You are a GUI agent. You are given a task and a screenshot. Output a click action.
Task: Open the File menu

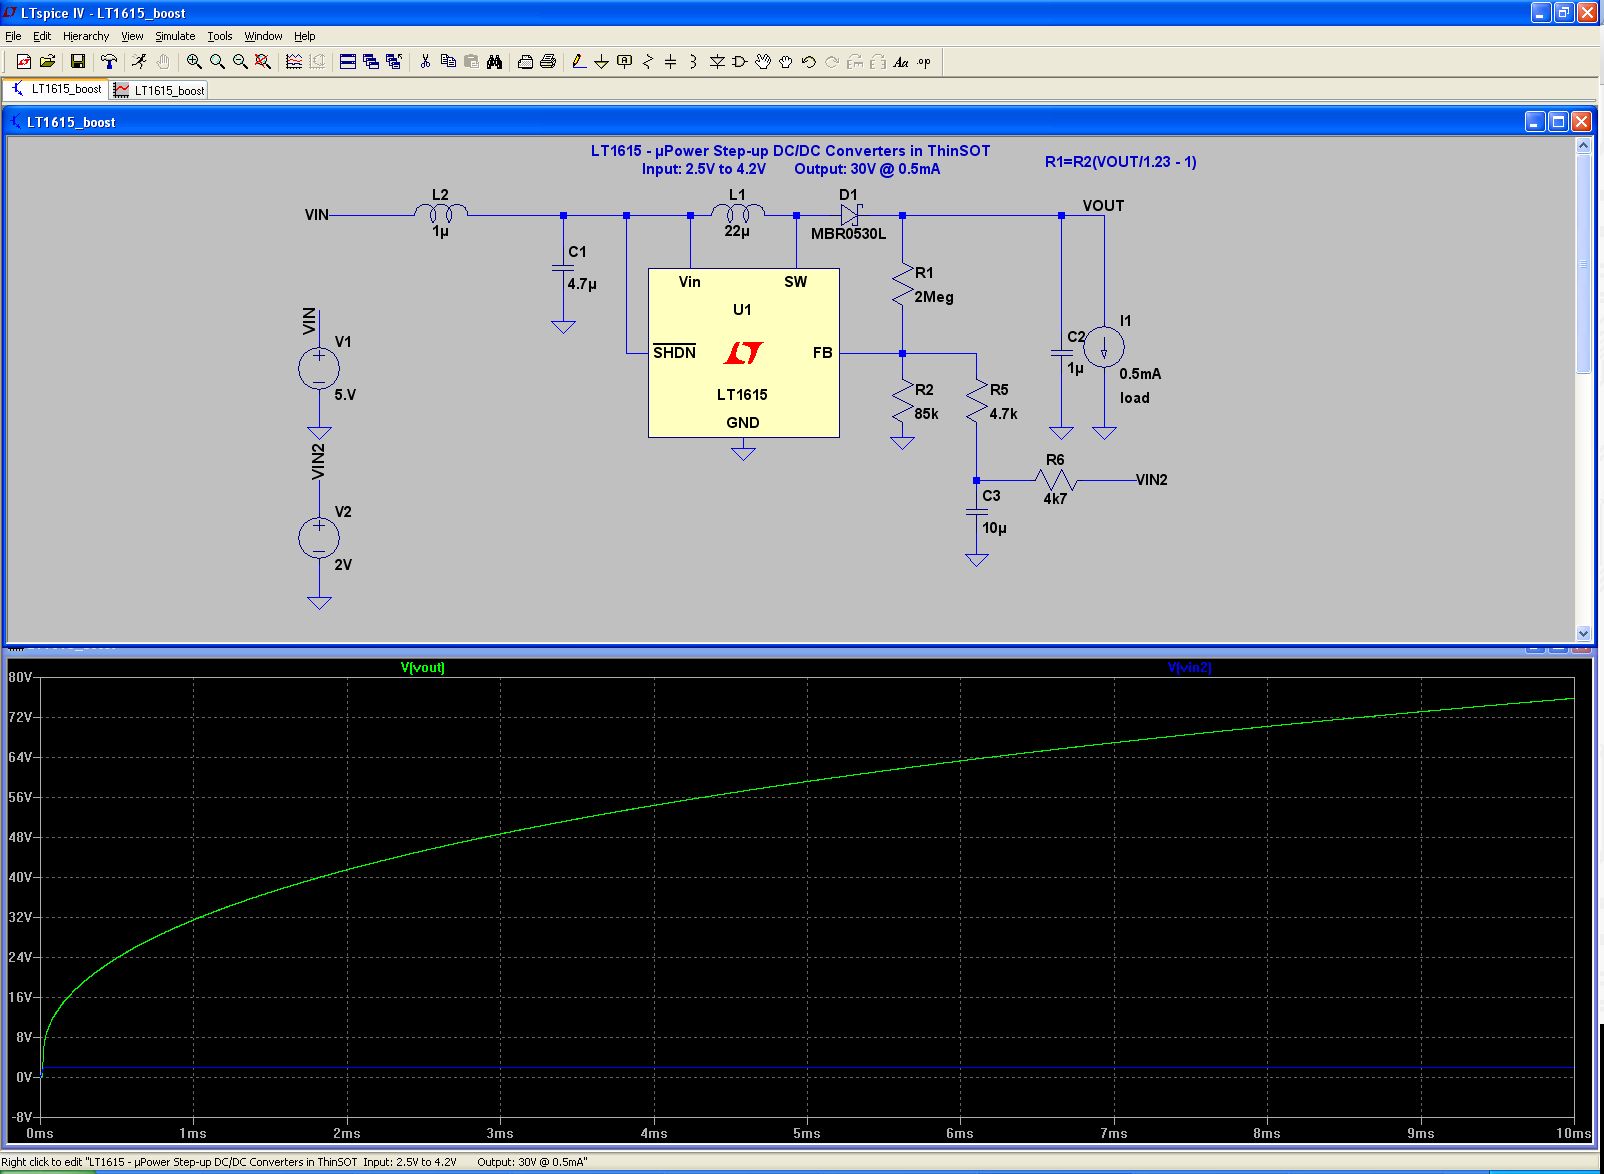[13, 36]
